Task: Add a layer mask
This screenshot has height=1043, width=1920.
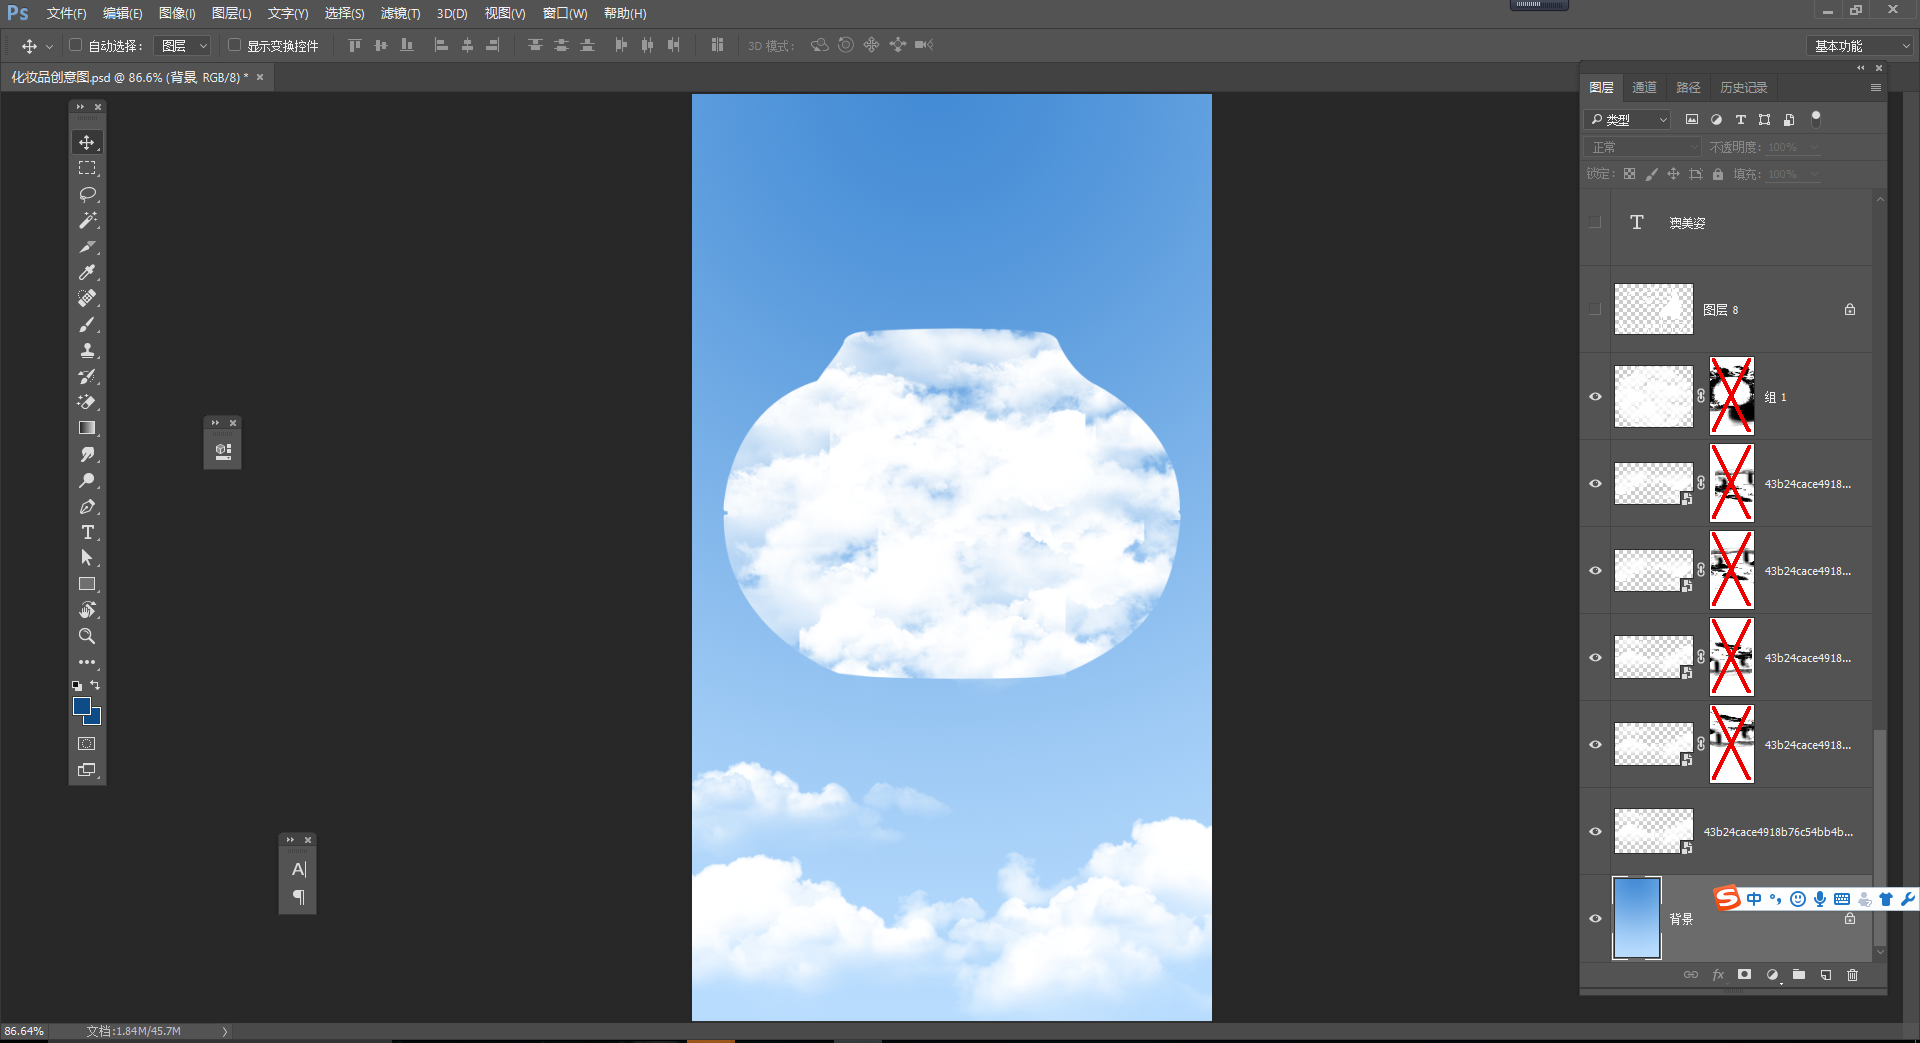Action: (1745, 975)
